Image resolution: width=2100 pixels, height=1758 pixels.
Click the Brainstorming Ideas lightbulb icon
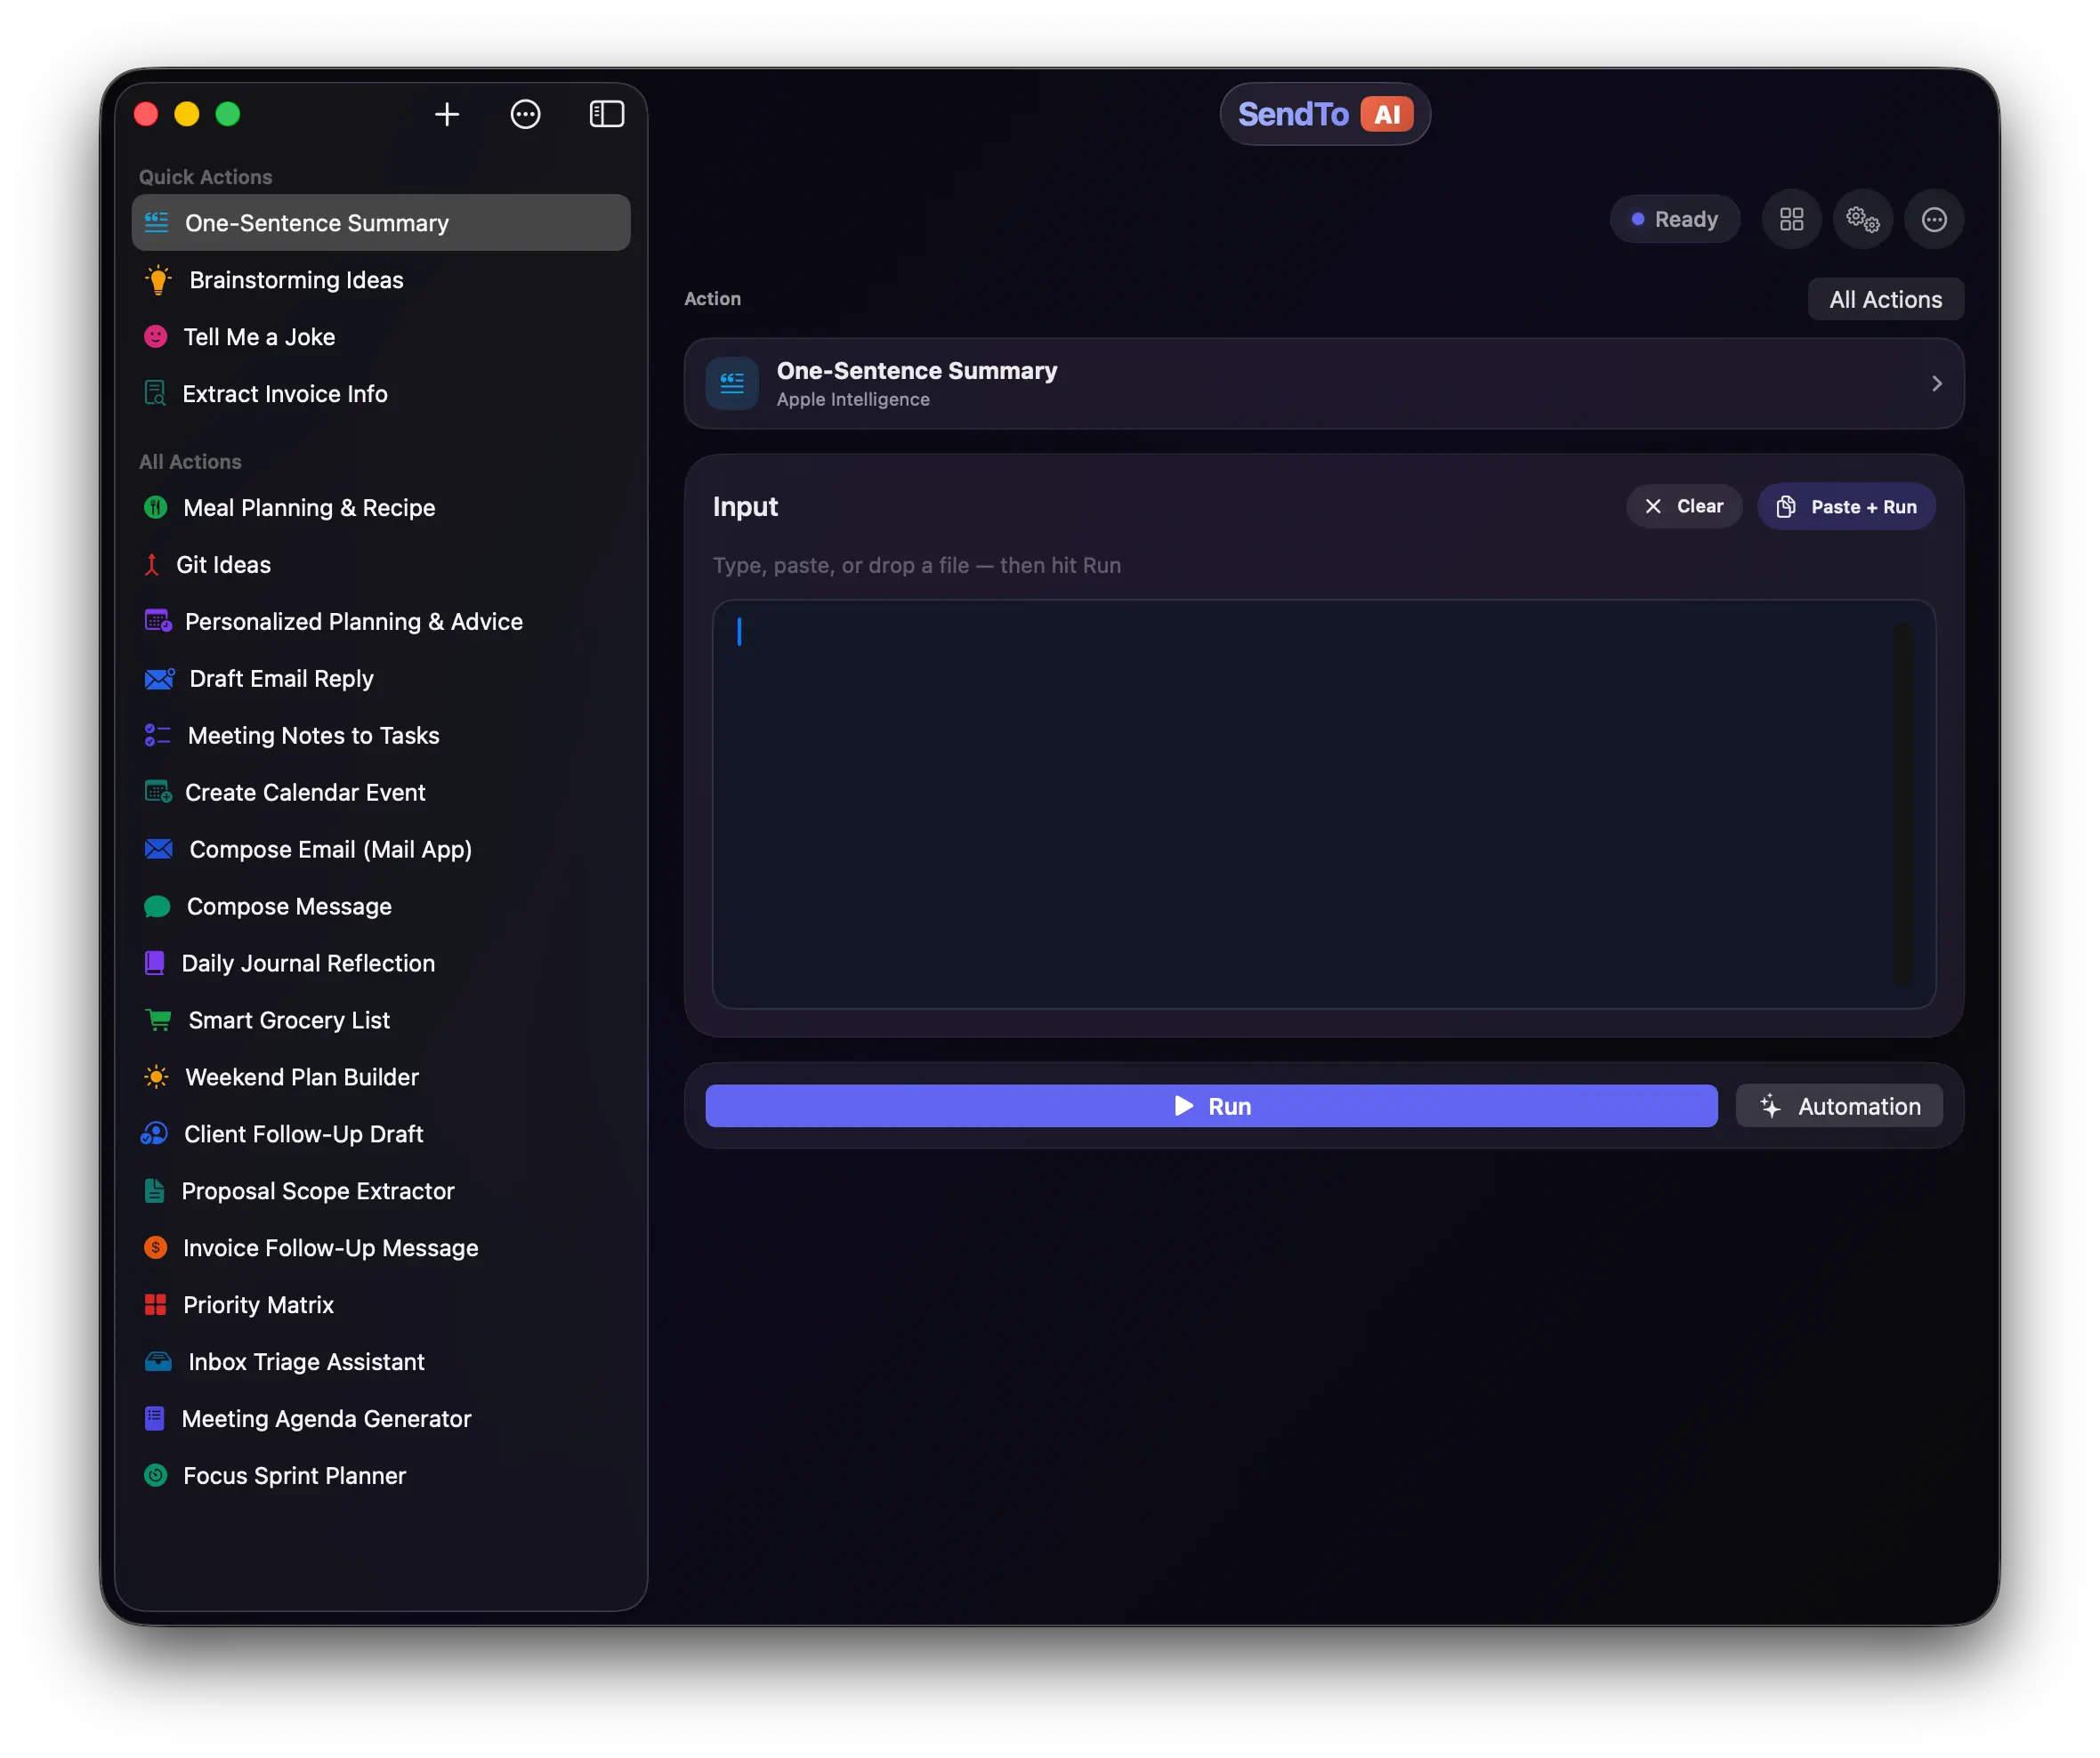[158, 280]
